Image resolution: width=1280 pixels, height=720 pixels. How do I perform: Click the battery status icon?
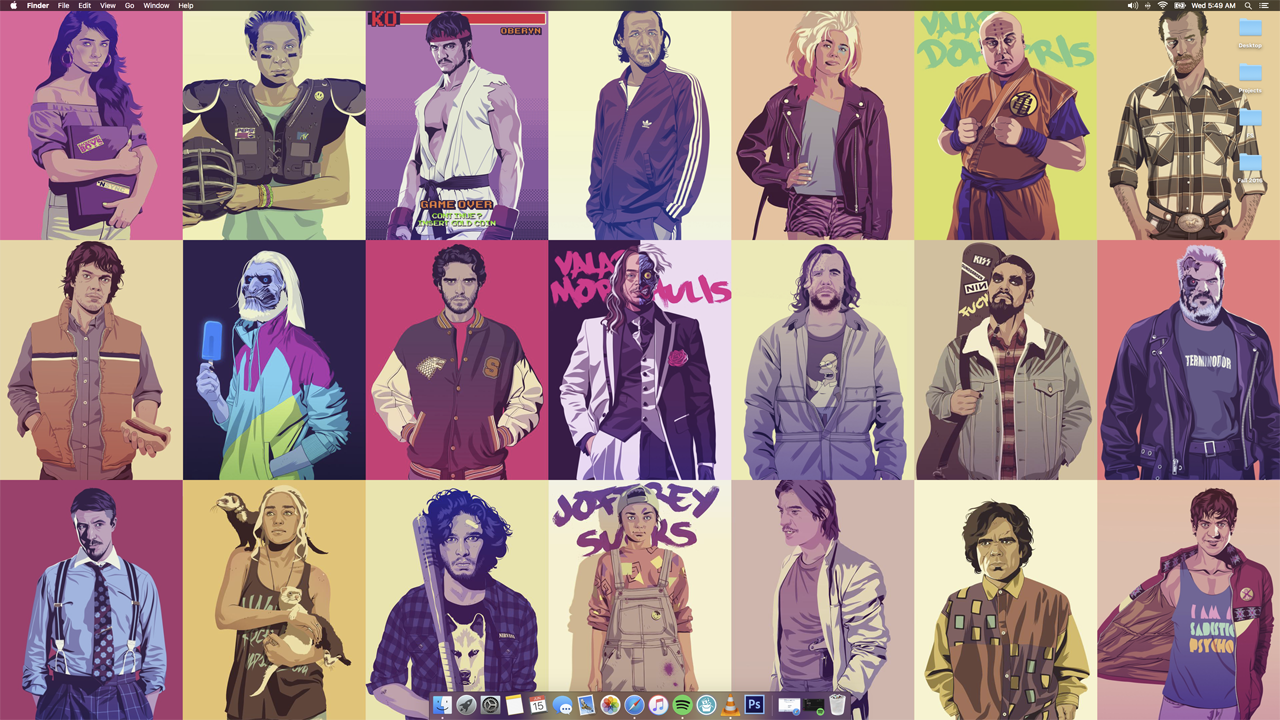click(x=1179, y=5)
